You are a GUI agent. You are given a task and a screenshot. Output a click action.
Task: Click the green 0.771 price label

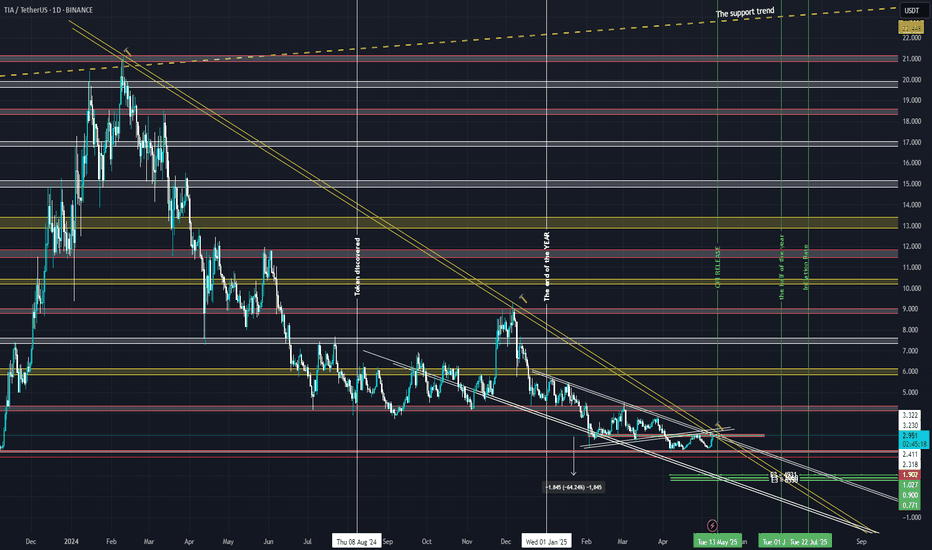[x=910, y=505]
